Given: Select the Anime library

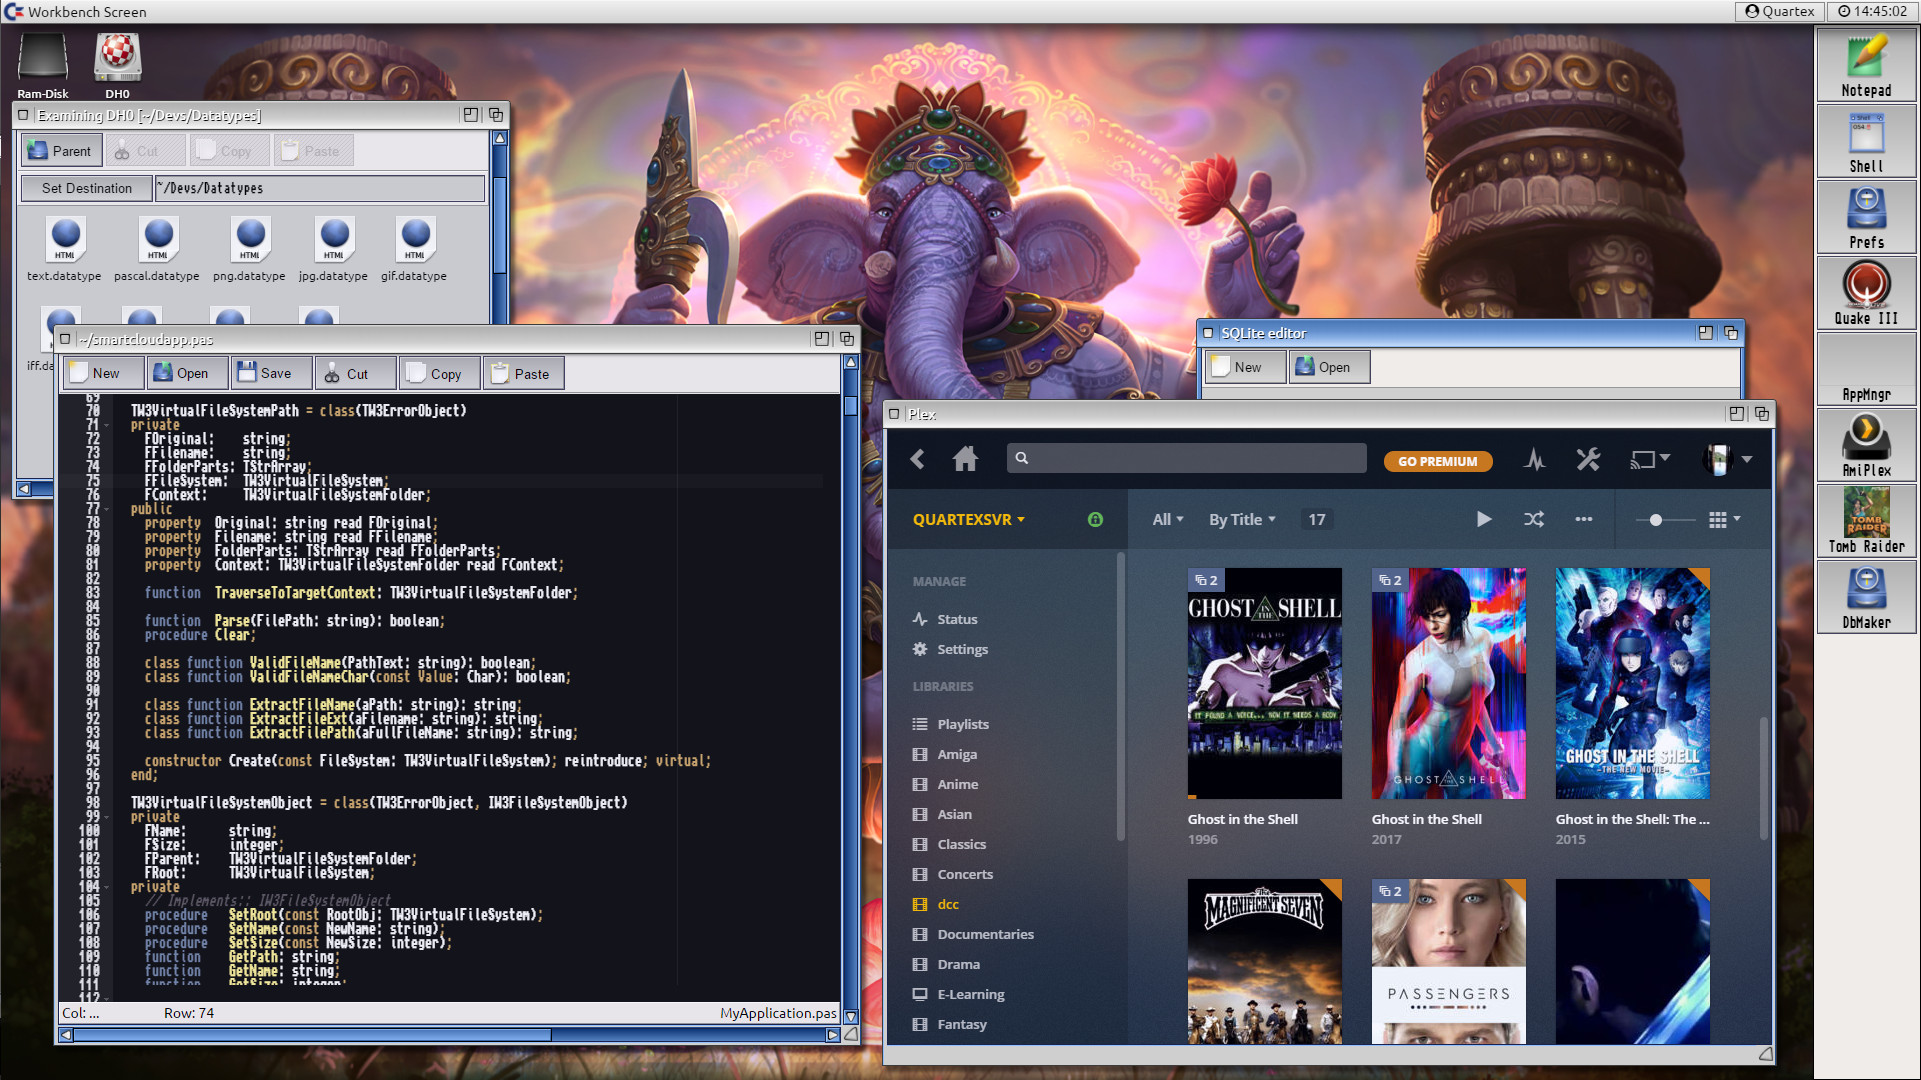Looking at the screenshot, I should tap(957, 784).
